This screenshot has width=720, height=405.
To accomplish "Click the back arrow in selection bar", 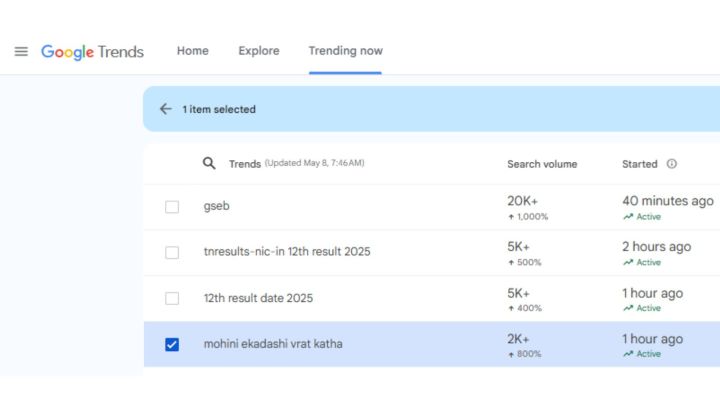I will (x=166, y=109).
